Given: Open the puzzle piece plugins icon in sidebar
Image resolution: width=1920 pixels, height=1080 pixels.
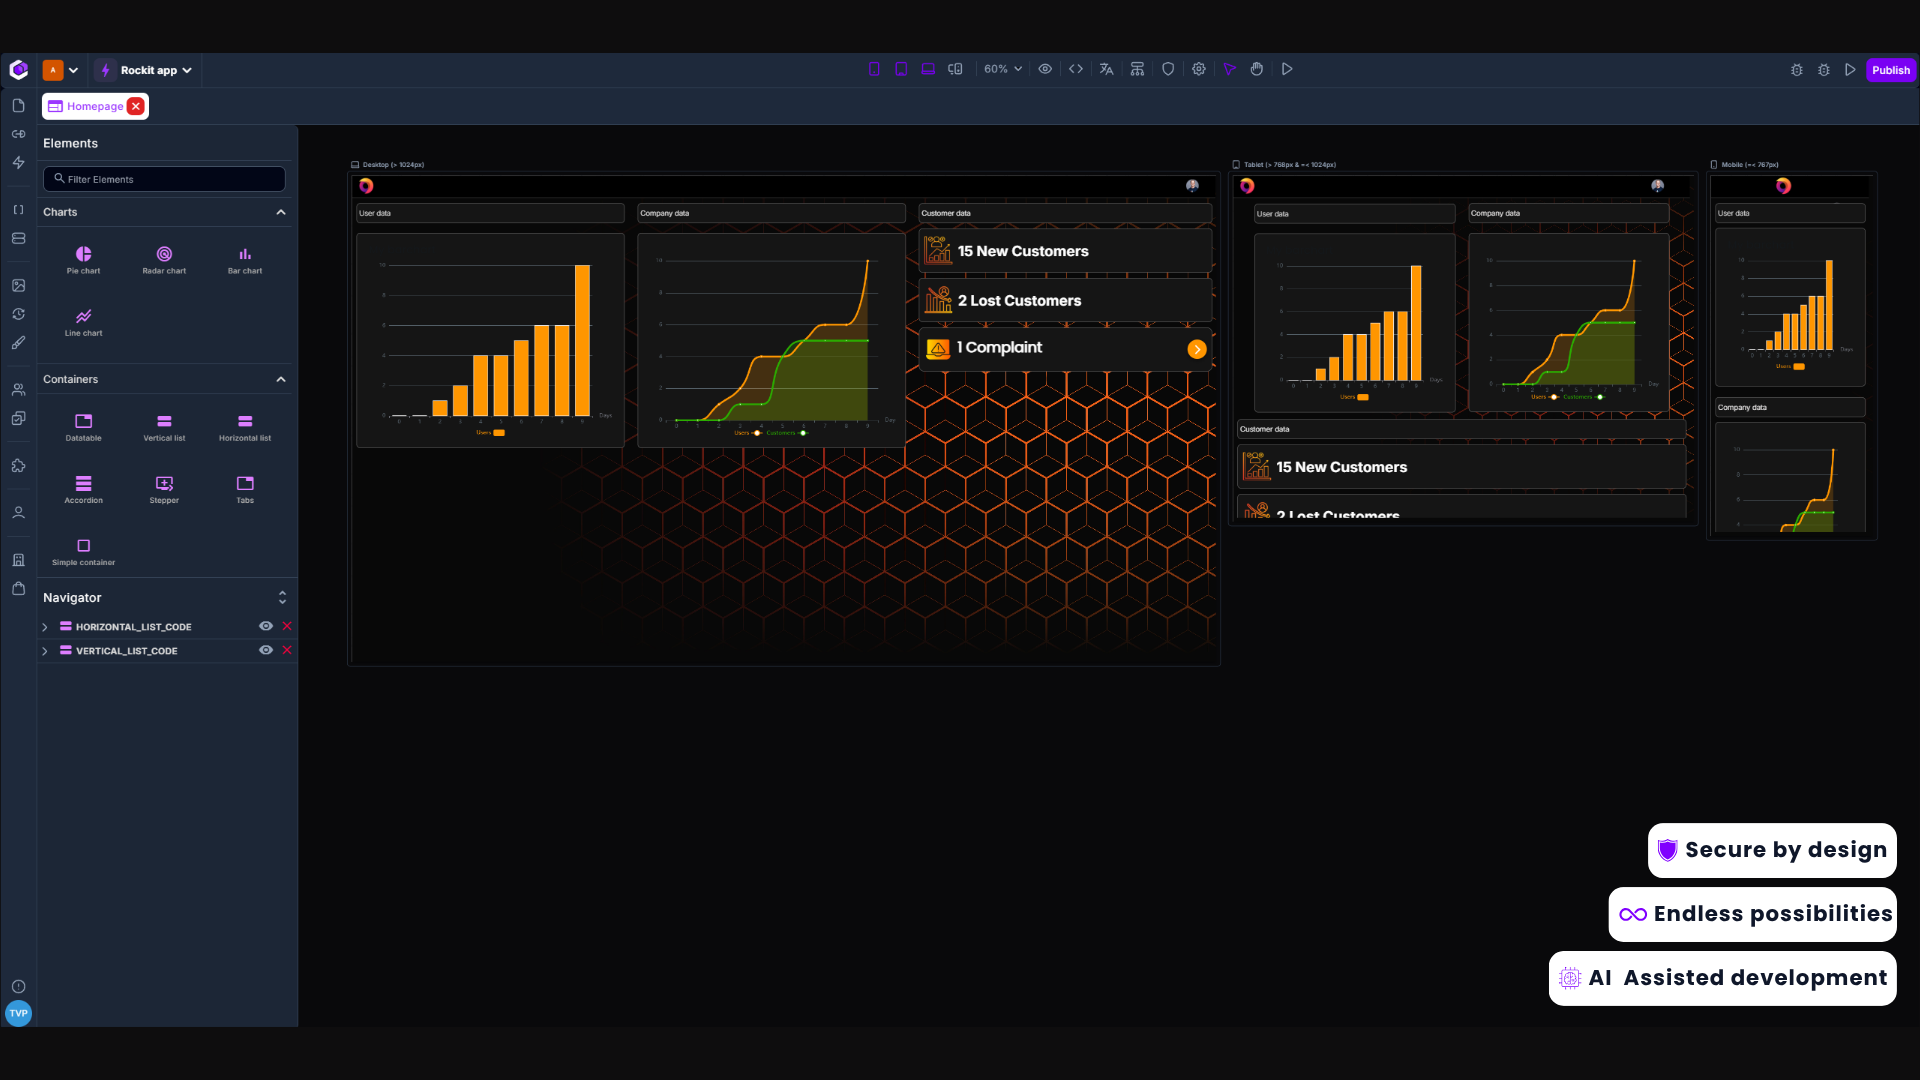Looking at the screenshot, I should point(18,466).
